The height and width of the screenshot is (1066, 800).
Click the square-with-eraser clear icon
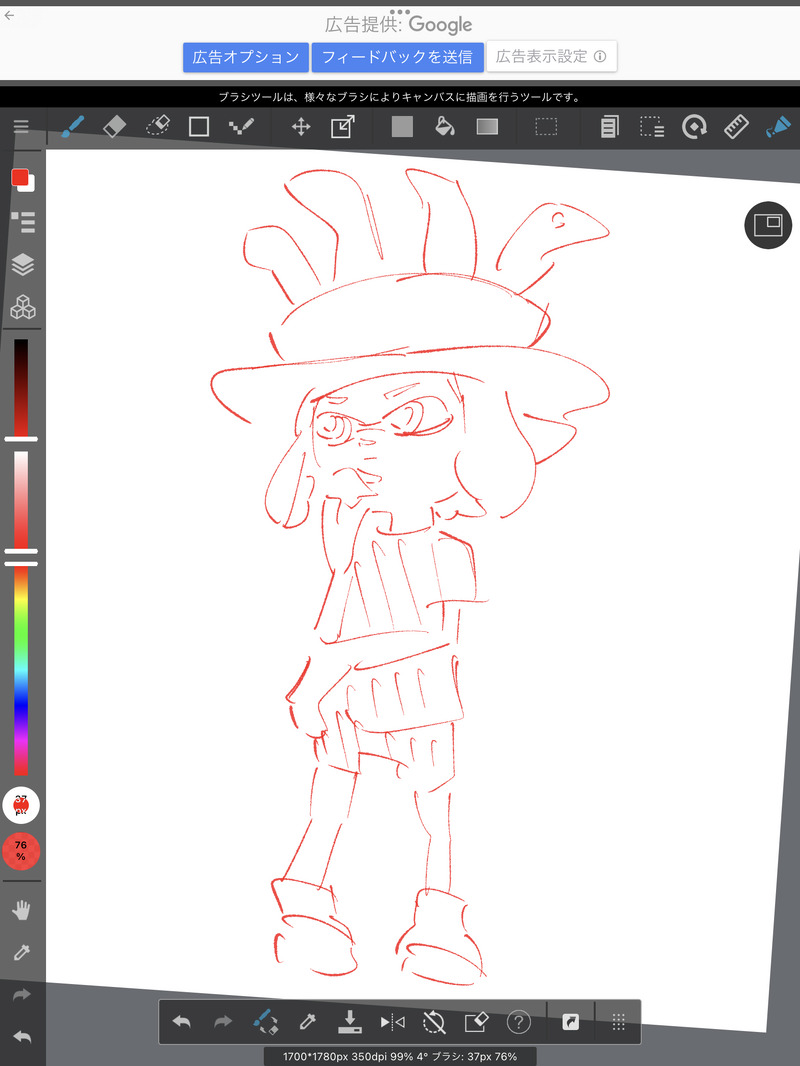[x=476, y=1021]
